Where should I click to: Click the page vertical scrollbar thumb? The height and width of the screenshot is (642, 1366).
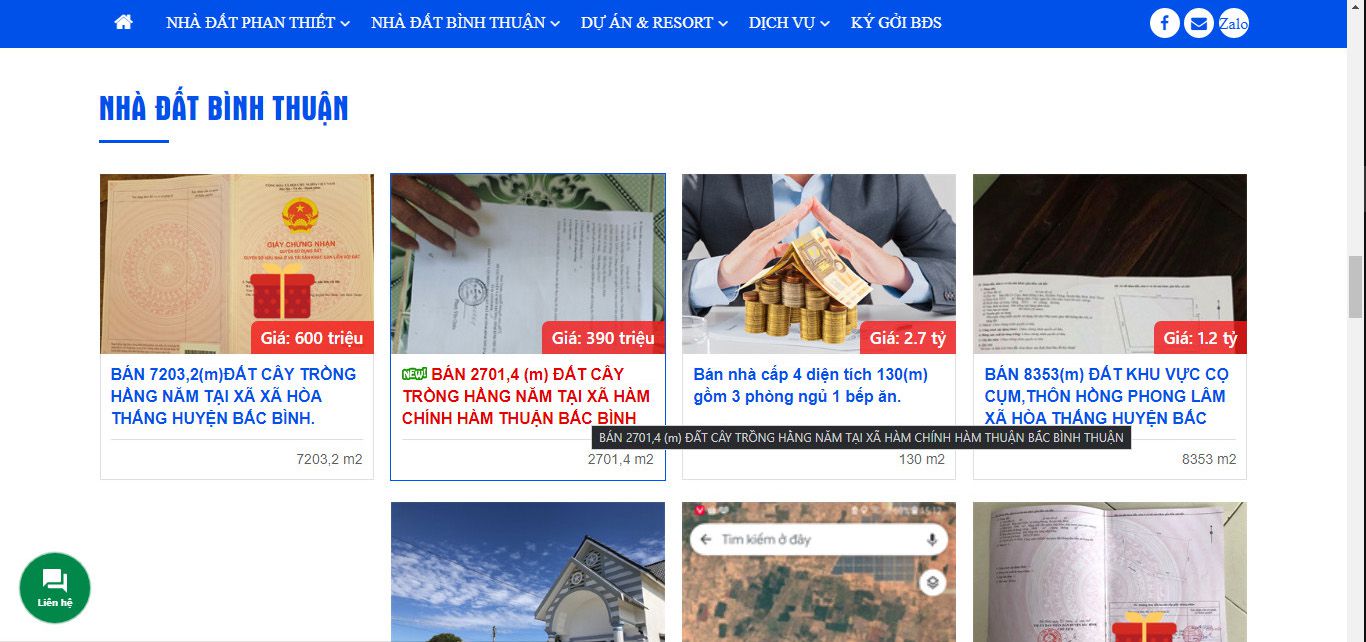(1355, 287)
